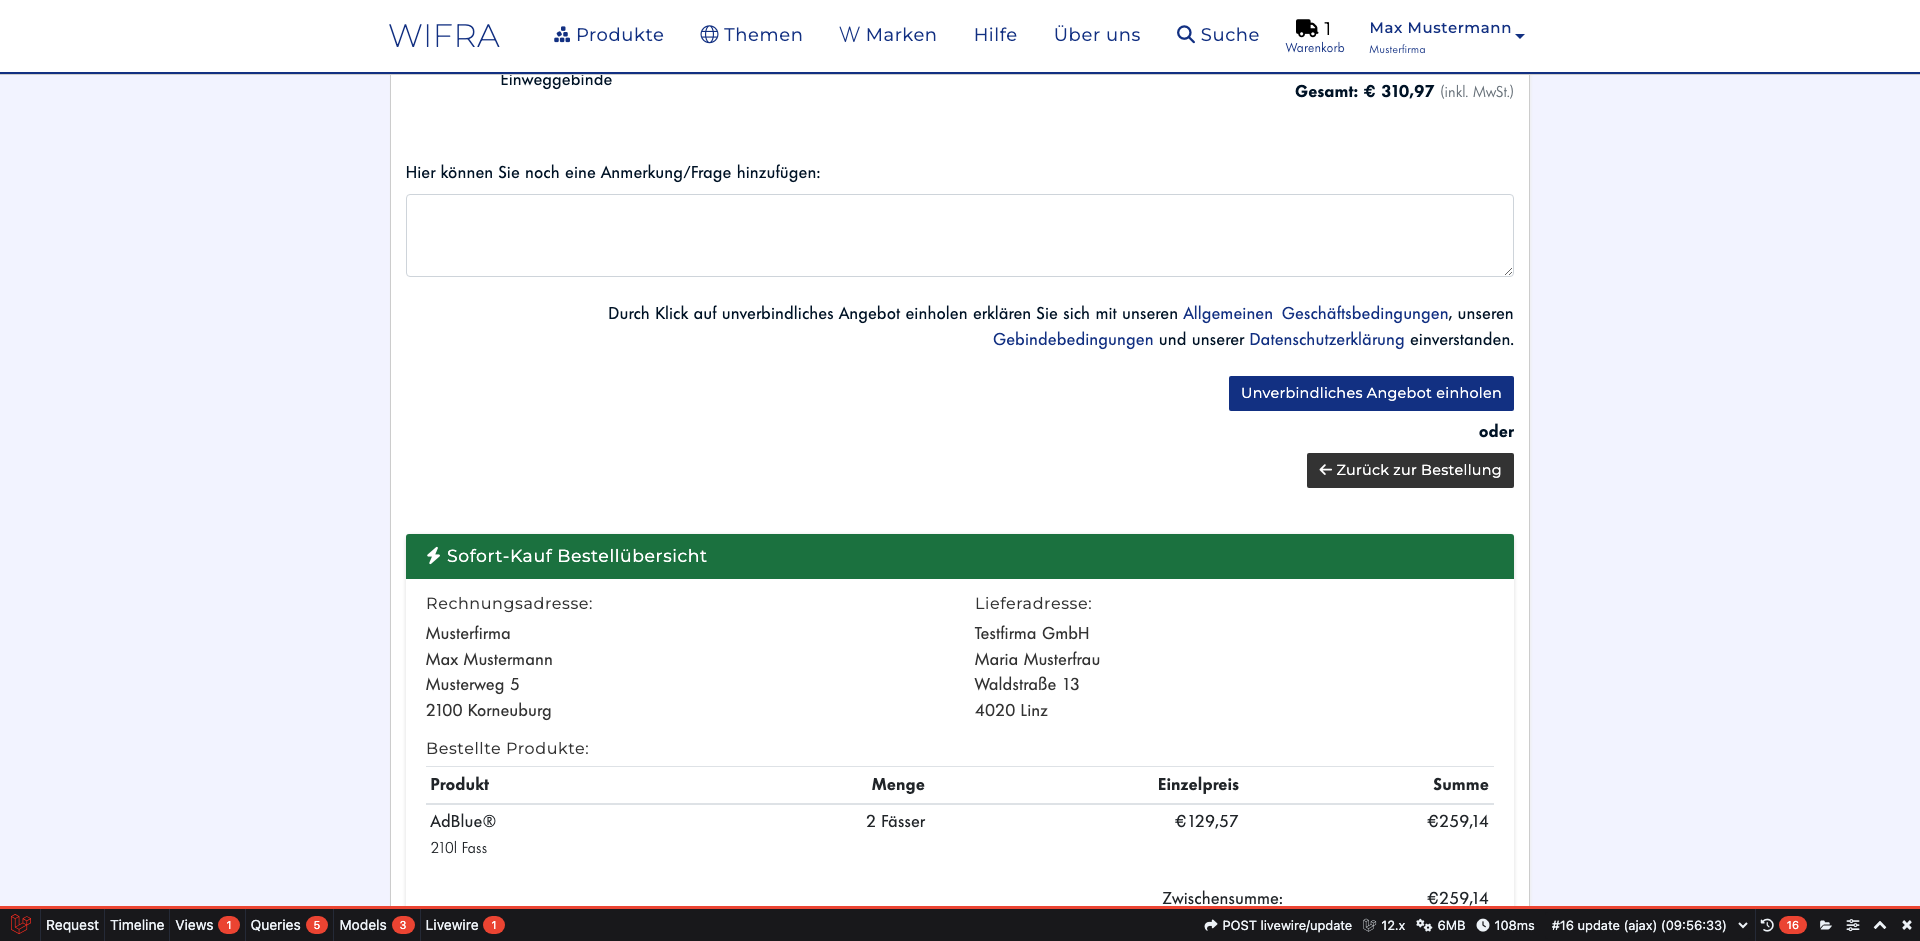Open the debug bar history icon
The image size is (1920, 941).
pyautogui.click(x=1767, y=925)
